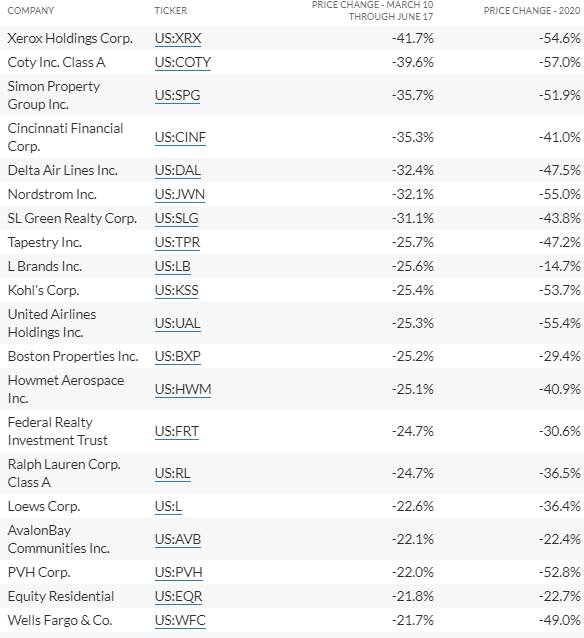Click the US:SPG ticker link
The width and height of the screenshot is (584, 638).
pyautogui.click(x=177, y=95)
